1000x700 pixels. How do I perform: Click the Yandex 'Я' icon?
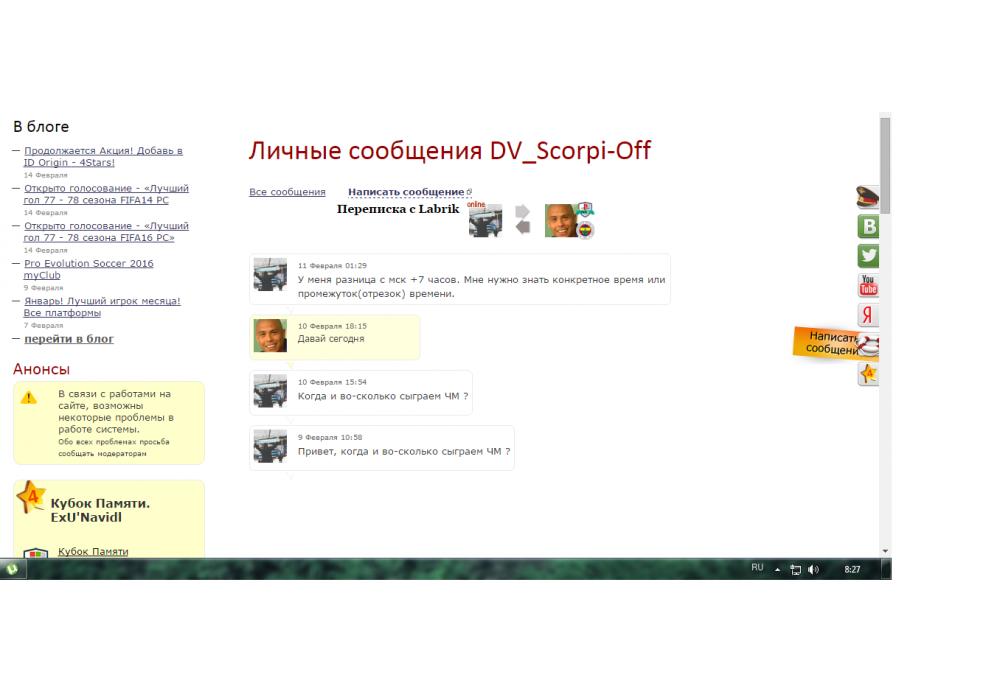[868, 315]
